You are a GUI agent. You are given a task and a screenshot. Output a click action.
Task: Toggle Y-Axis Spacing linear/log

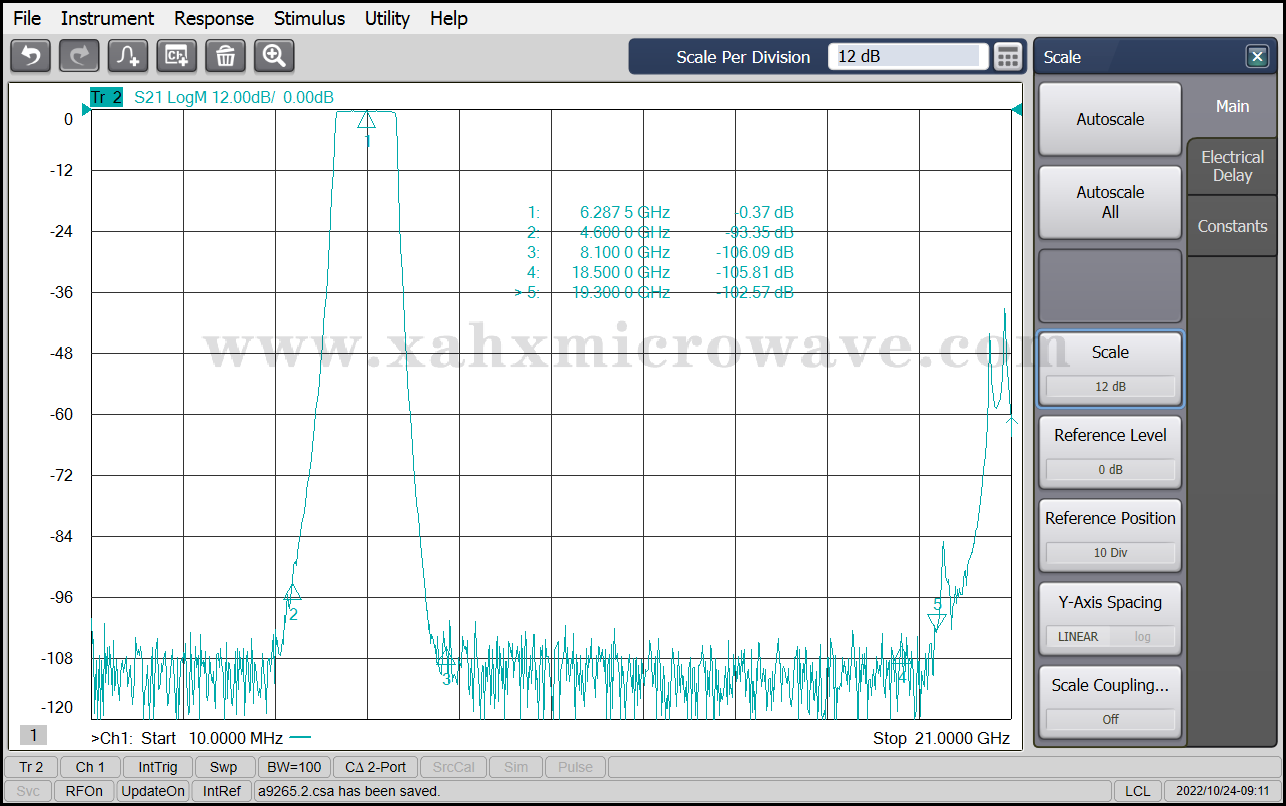click(x=1110, y=619)
